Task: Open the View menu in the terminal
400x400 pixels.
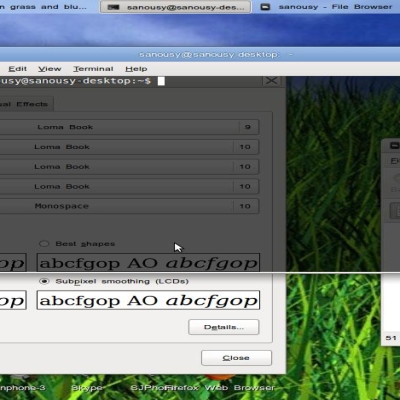Action: click(x=50, y=69)
